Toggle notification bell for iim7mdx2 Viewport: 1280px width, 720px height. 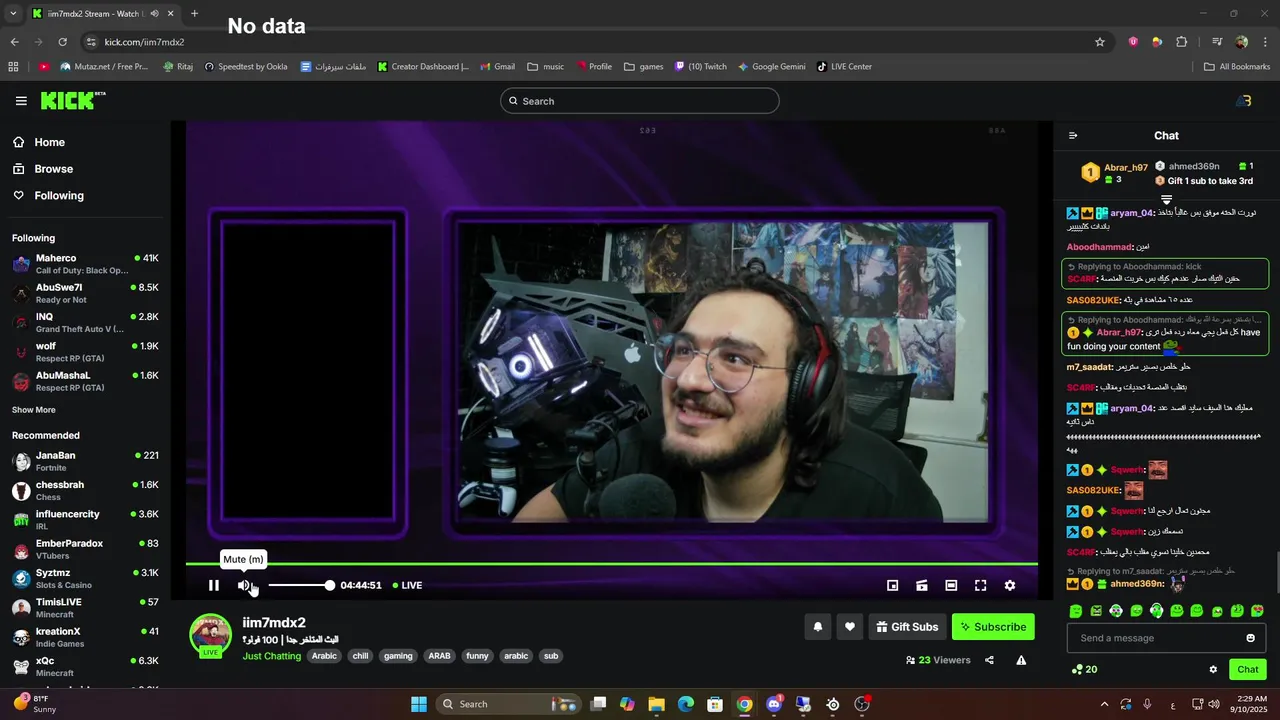tap(818, 627)
